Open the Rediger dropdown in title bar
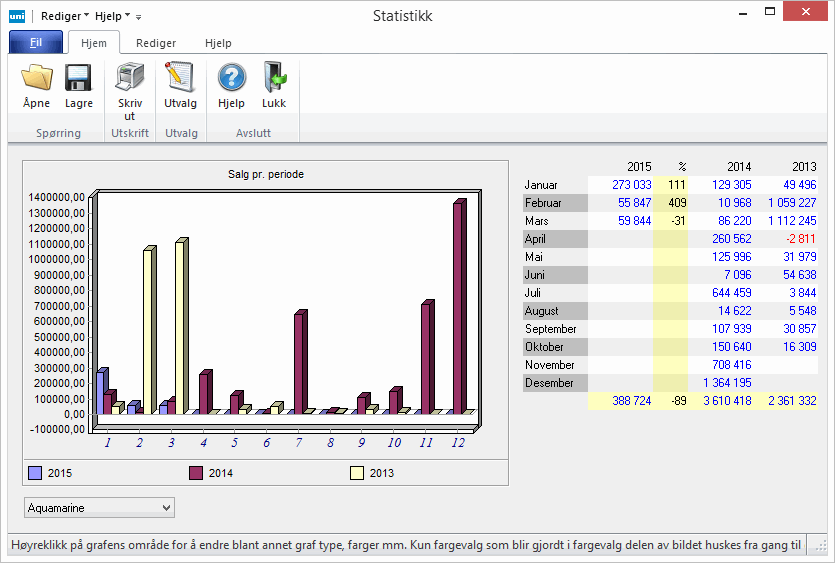The image size is (835, 563). coord(64,16)
